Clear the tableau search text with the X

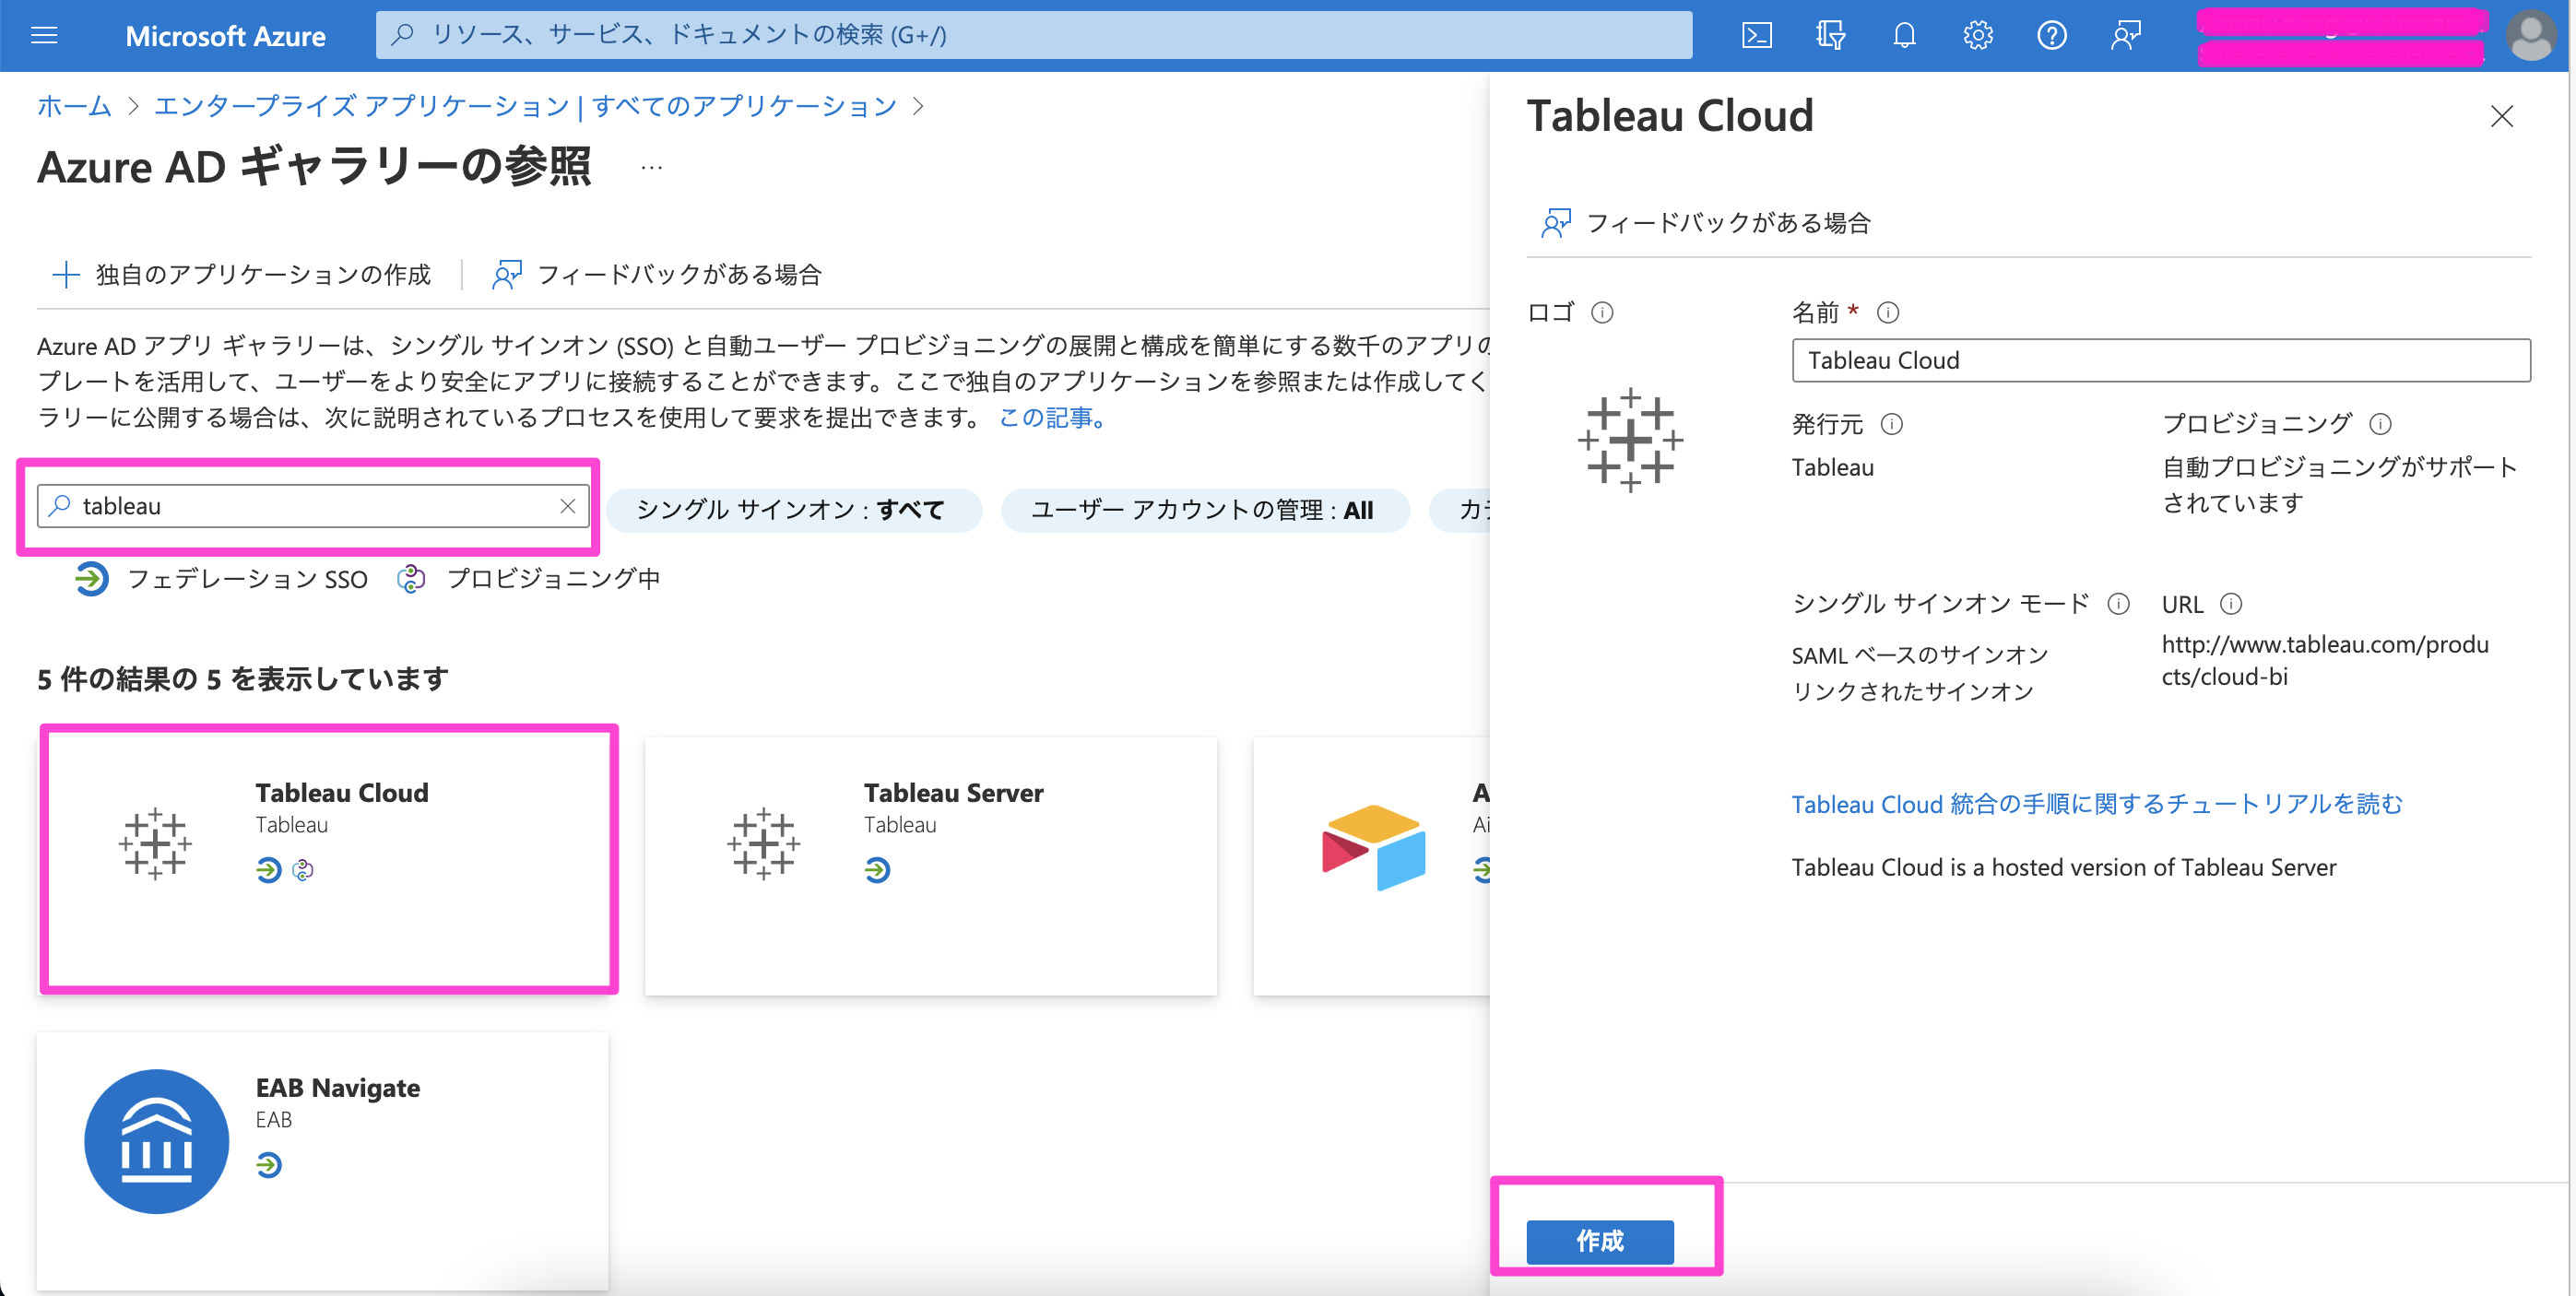567,506
